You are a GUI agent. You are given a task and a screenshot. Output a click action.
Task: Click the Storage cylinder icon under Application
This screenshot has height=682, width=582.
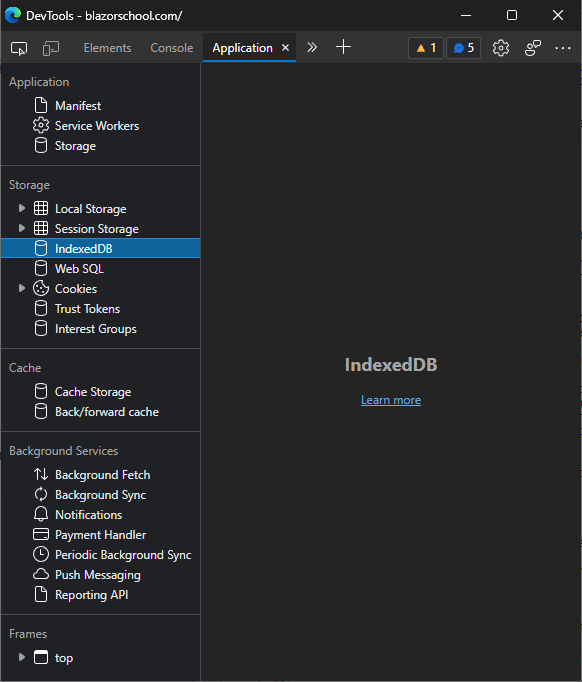click(41, 146)
